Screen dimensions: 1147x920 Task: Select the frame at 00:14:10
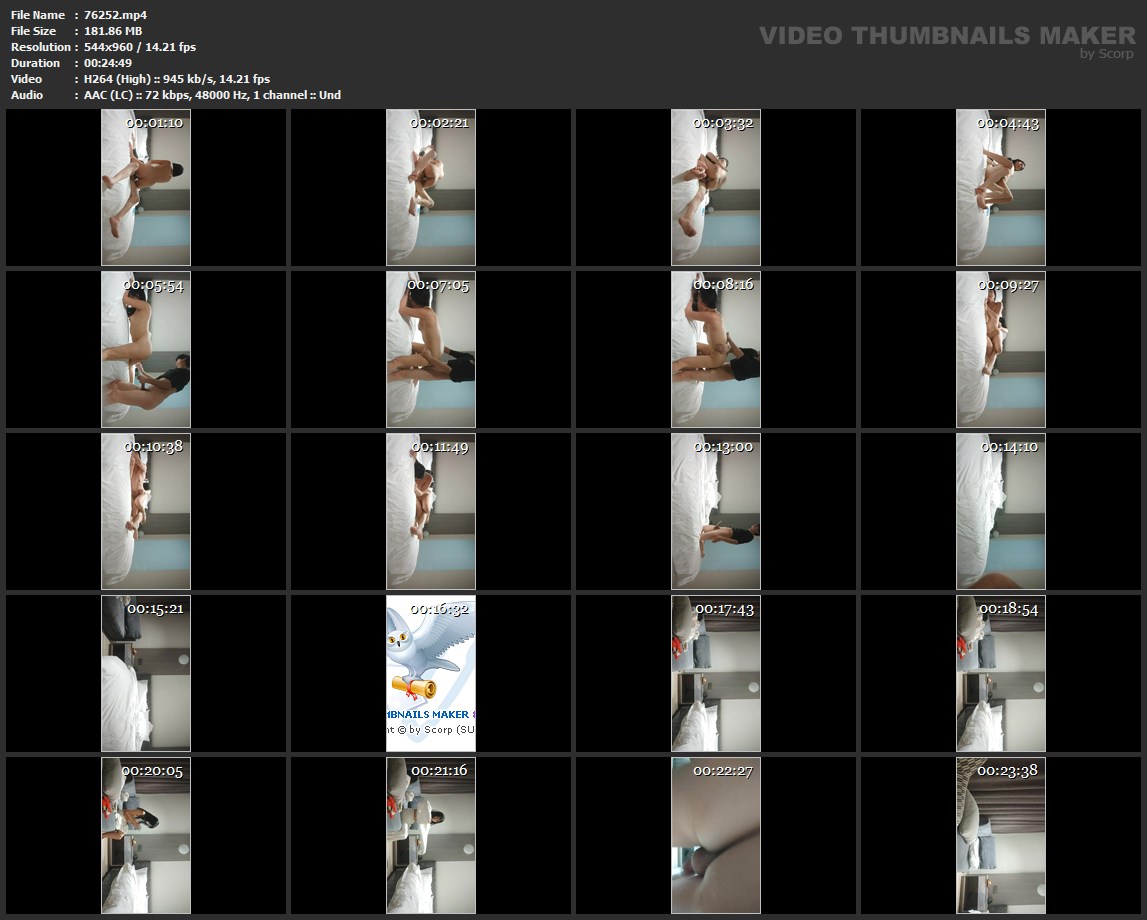[1001, 511]
